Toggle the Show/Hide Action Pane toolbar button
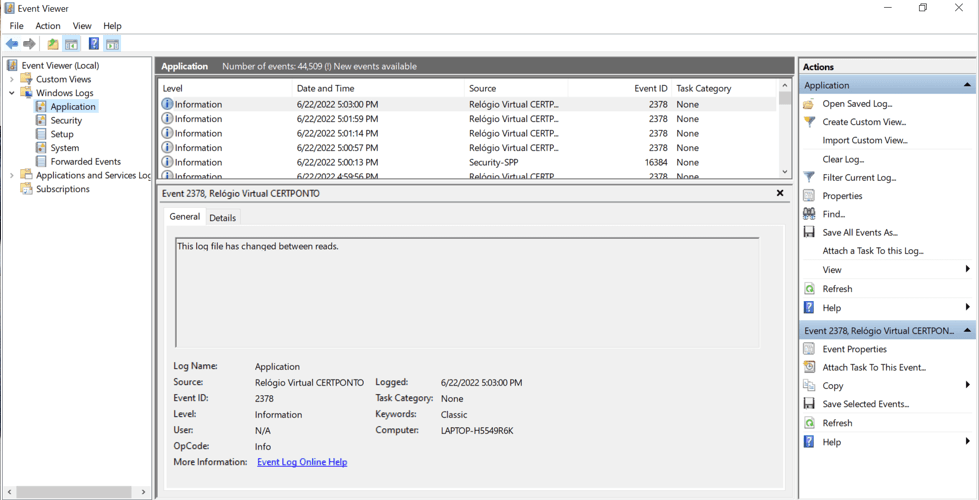The image size is (979, 500). coord(112,44)
